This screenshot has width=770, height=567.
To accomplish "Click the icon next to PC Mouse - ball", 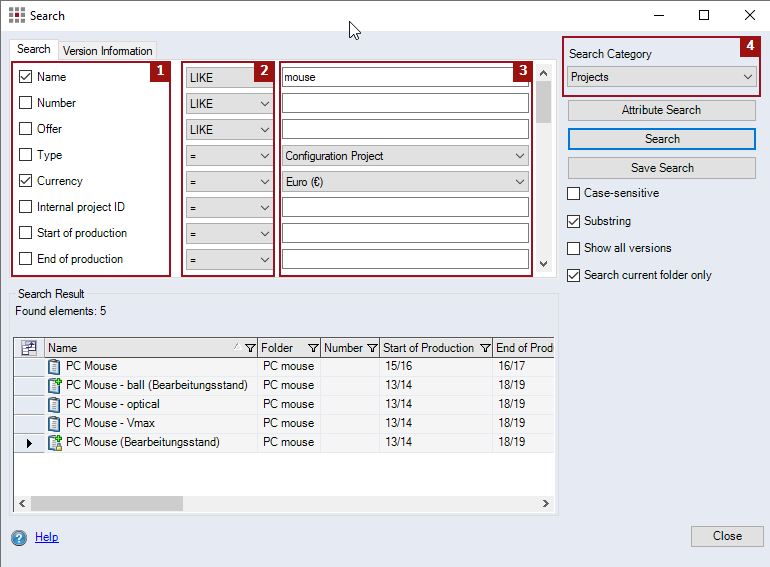I will (55, 385).
